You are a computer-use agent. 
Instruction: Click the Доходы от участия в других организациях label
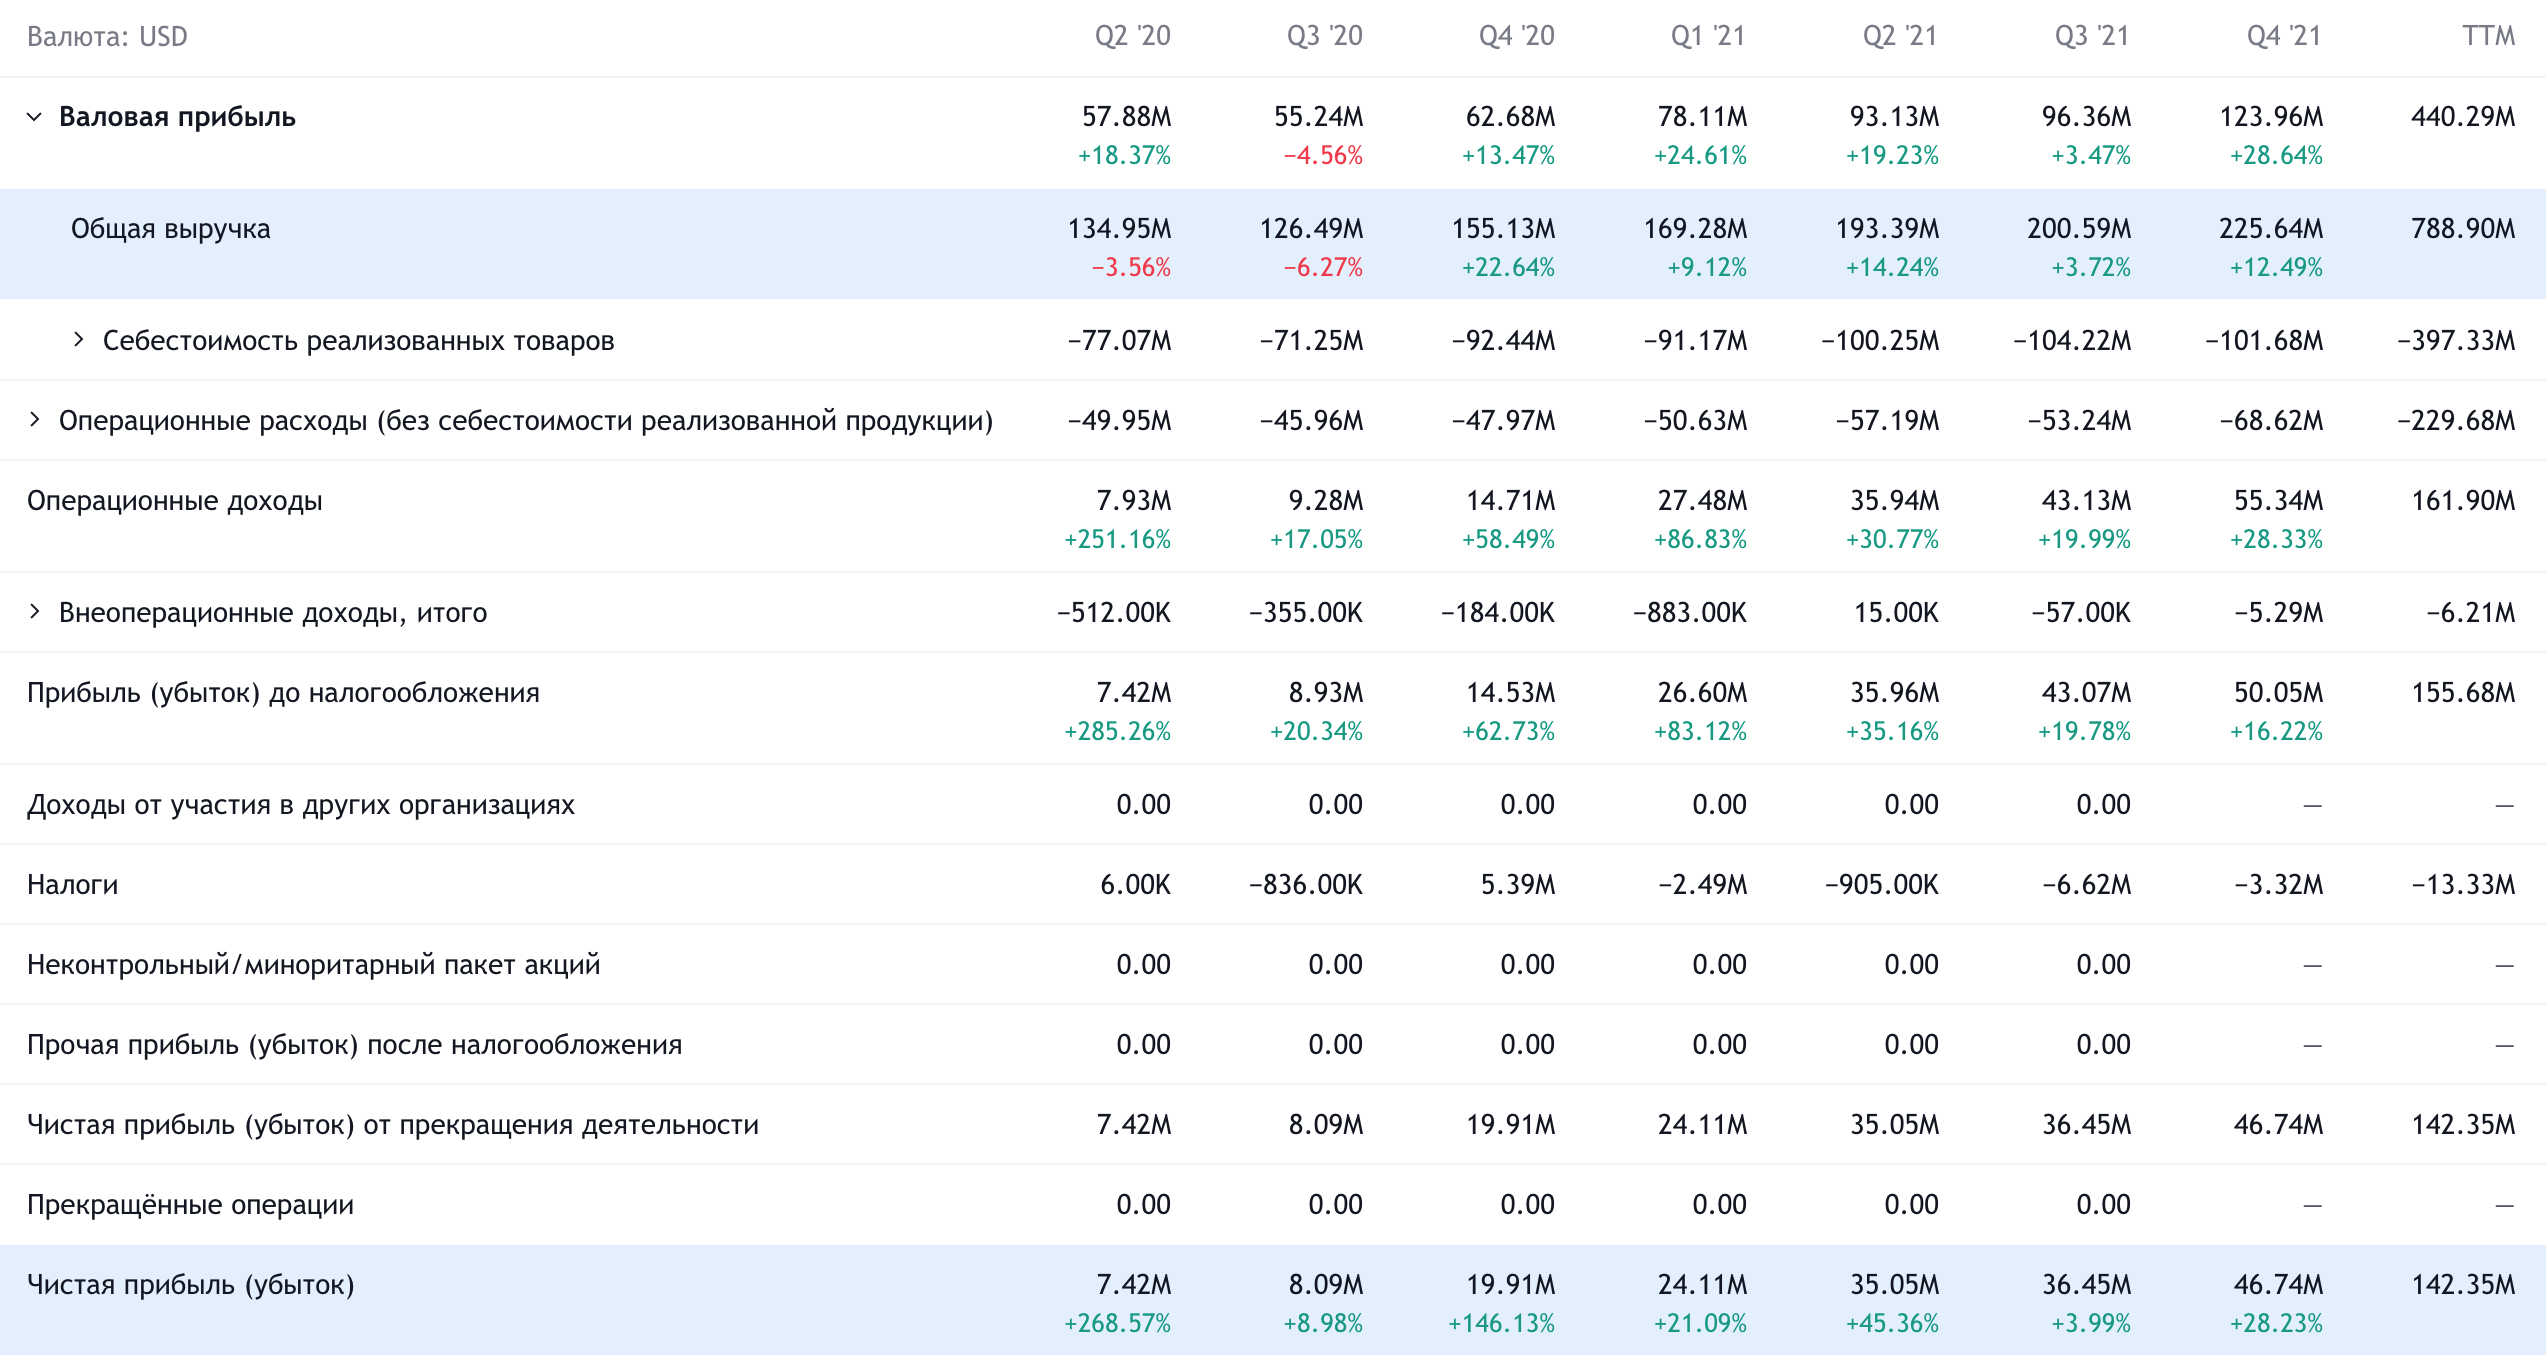tap(301, 805)
